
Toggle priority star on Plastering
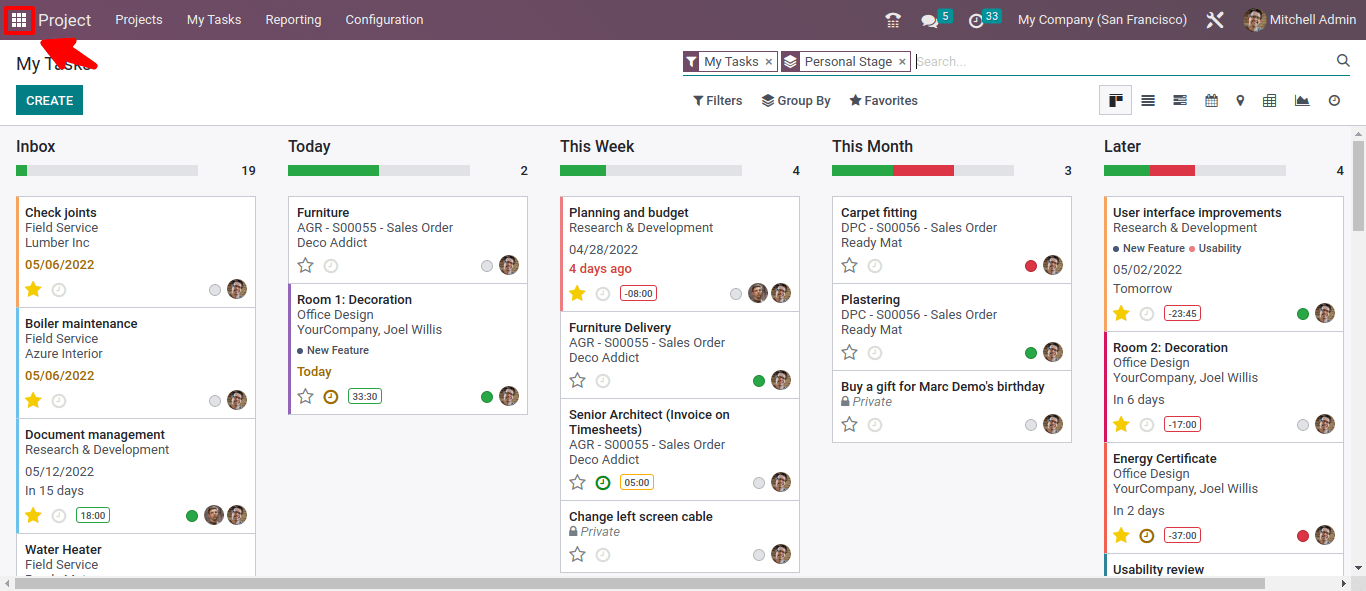849,352
